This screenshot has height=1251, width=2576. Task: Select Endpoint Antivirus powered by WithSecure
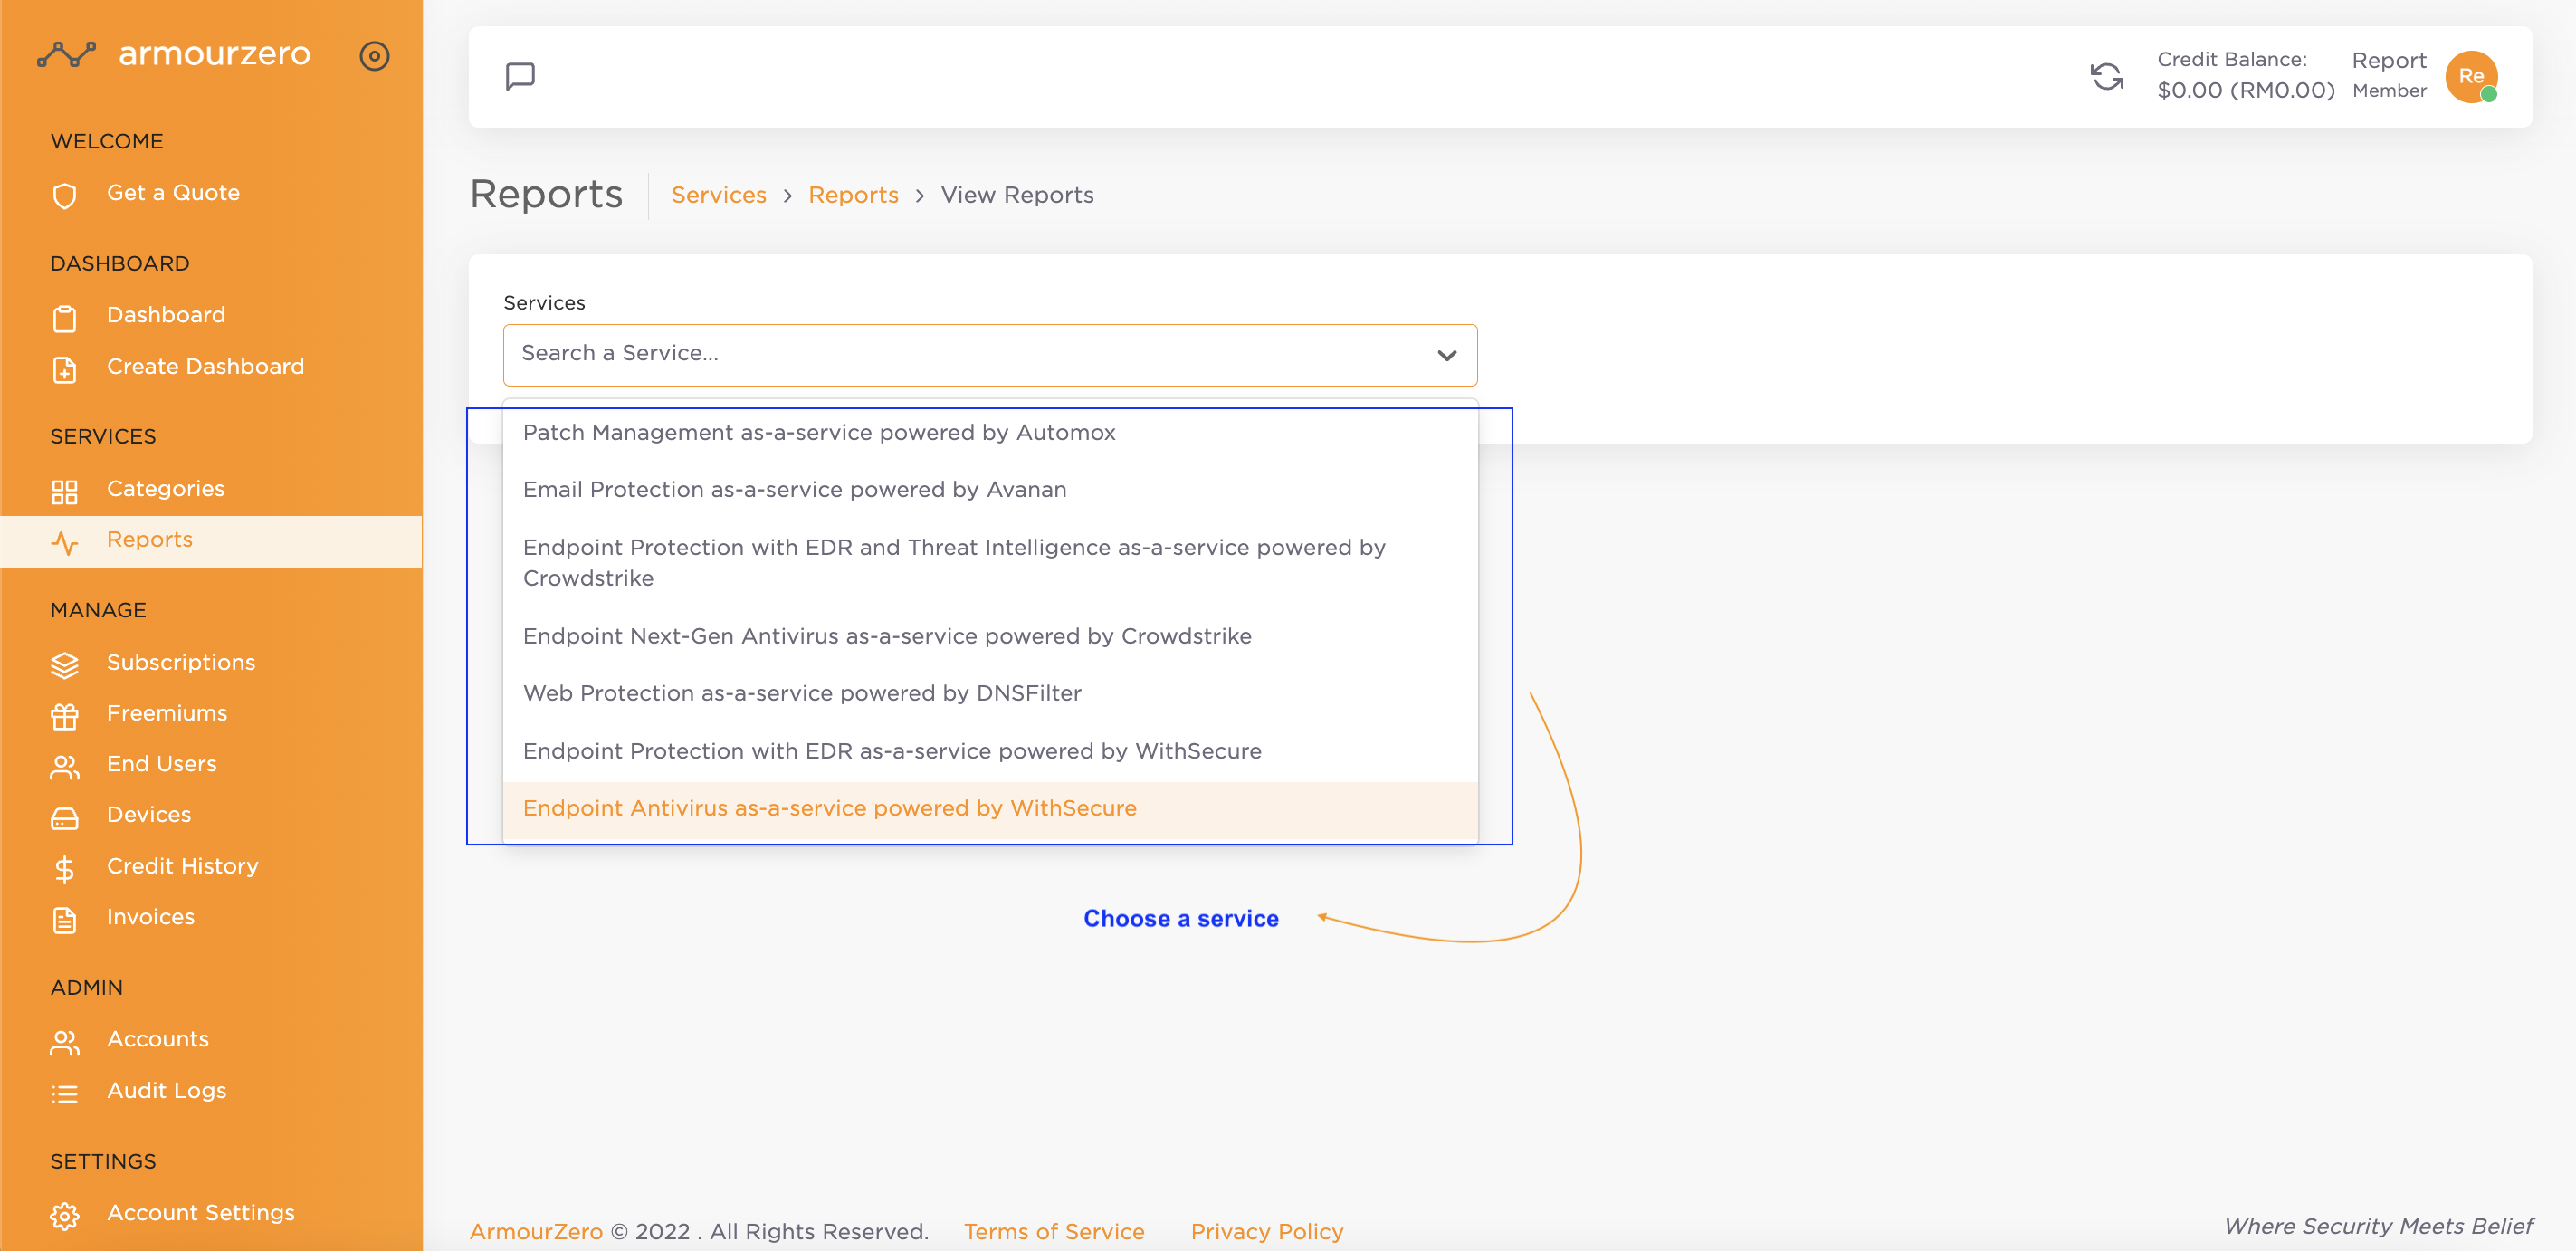coord(990,809)
